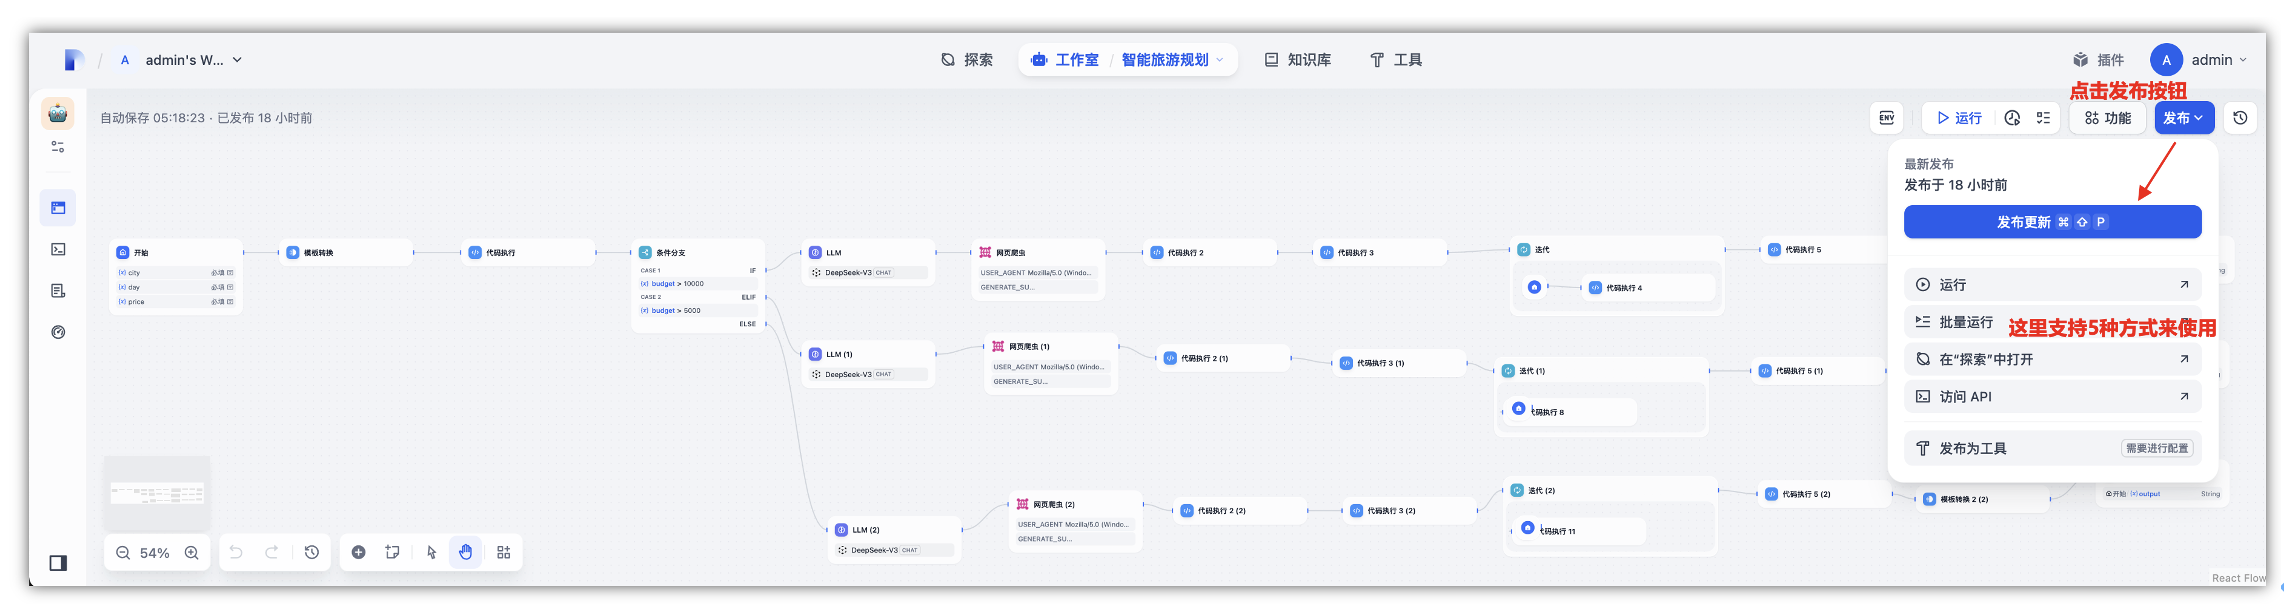Click the workflow minimap thumbnail

(157, 493)
